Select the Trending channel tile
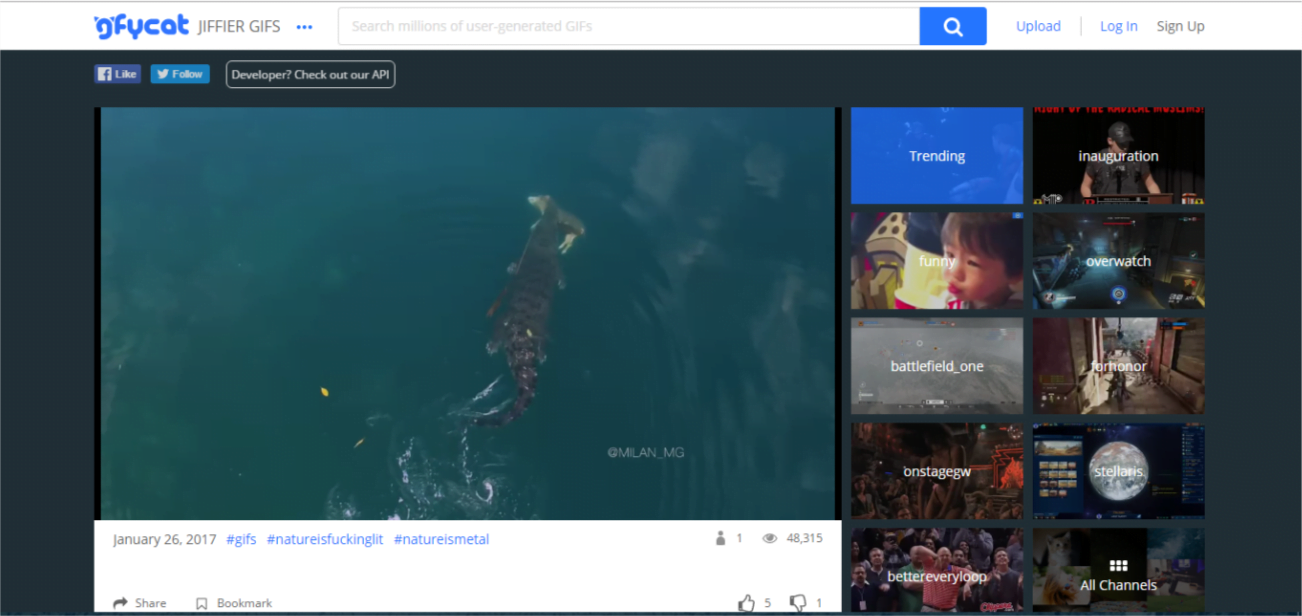 937,156
